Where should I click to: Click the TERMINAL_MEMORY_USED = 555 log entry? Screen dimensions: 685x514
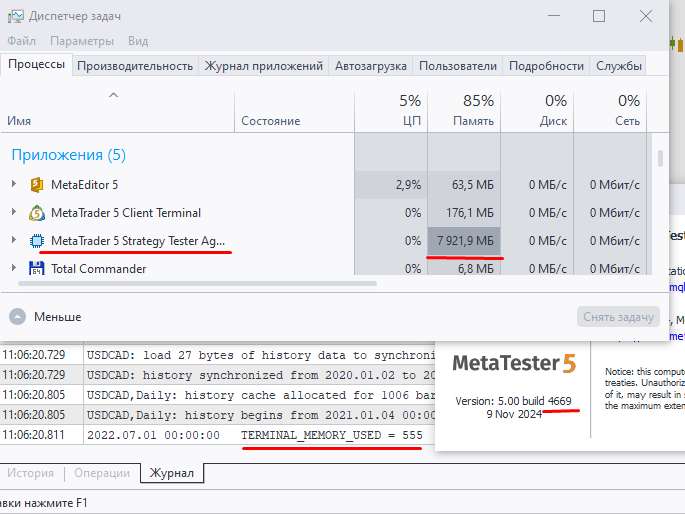coord(332,435)
